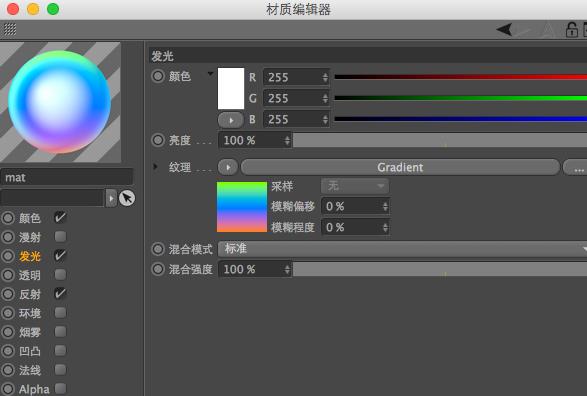Open the 混合模式 标准 dropdown
Screen dimensions: 587x396
[402, 249]
